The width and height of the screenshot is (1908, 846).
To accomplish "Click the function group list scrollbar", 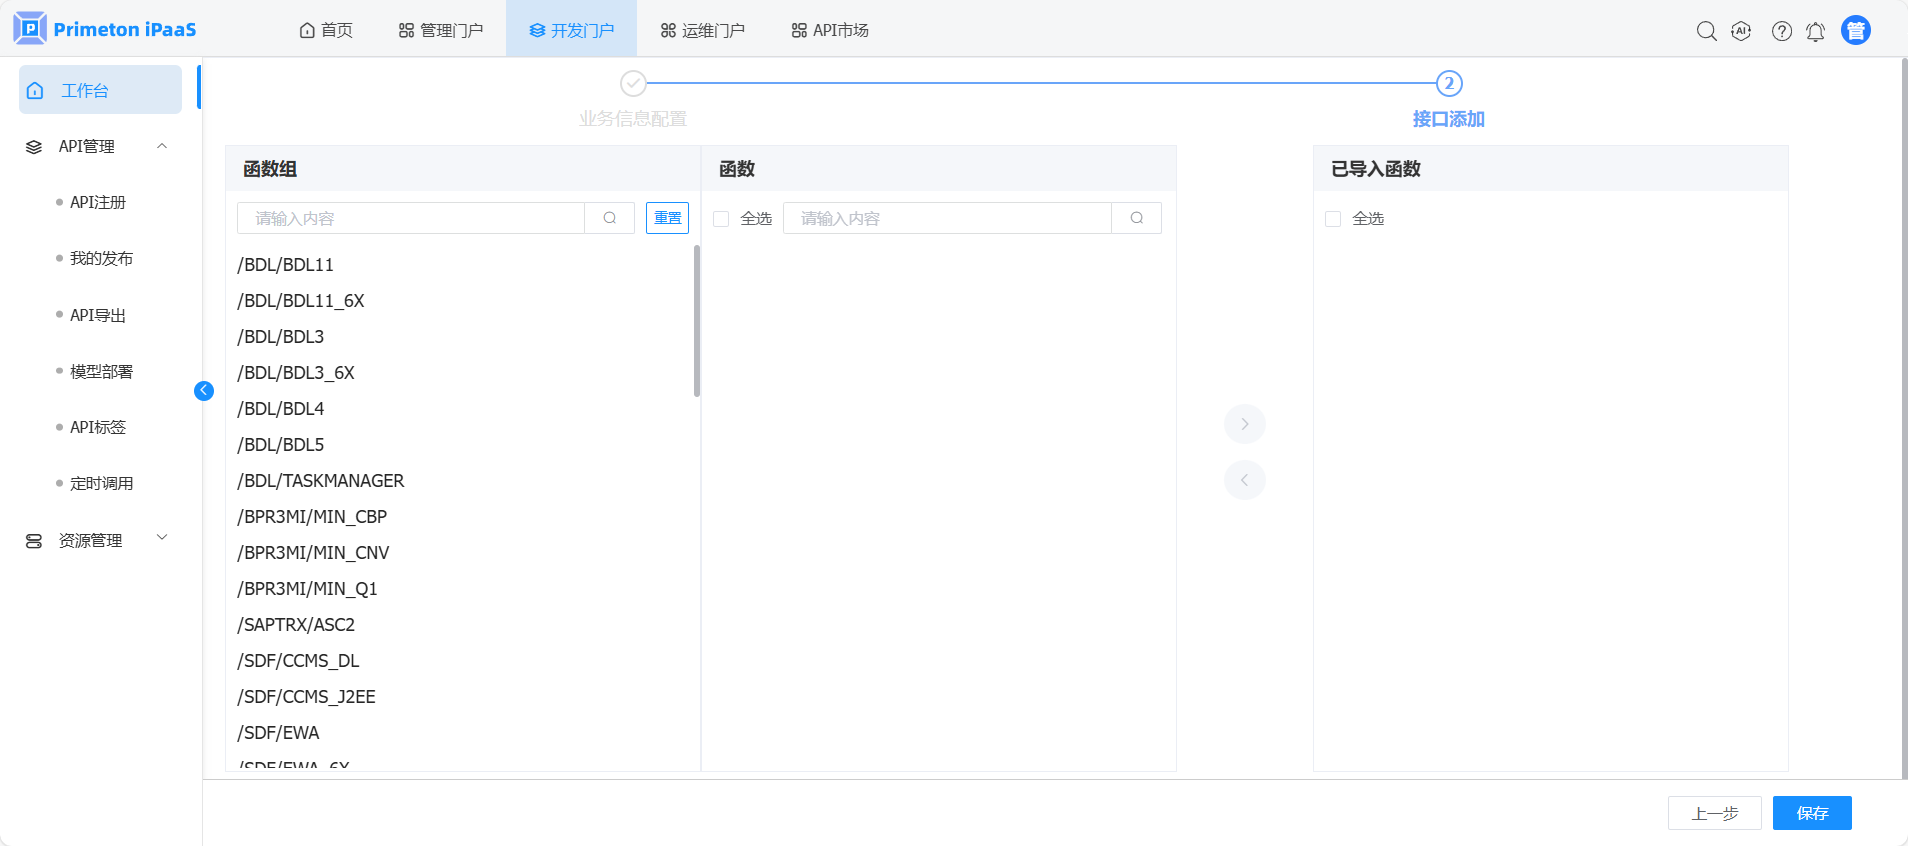I will (x=696, y=320).
